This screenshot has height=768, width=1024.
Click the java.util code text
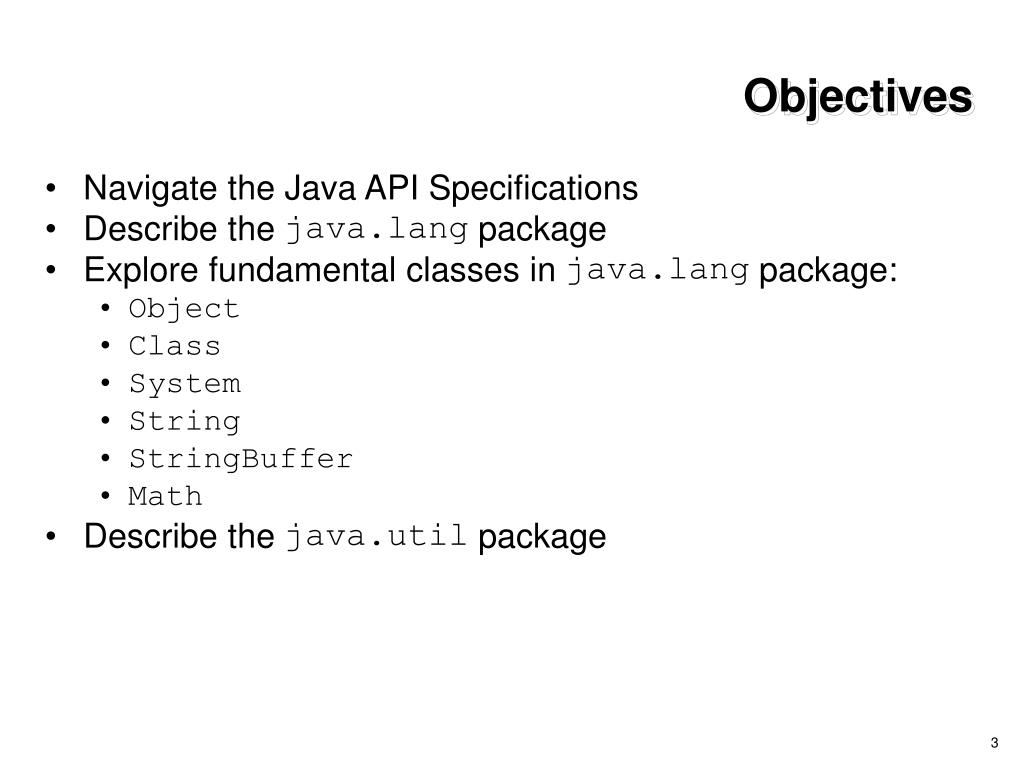(376, 536)
